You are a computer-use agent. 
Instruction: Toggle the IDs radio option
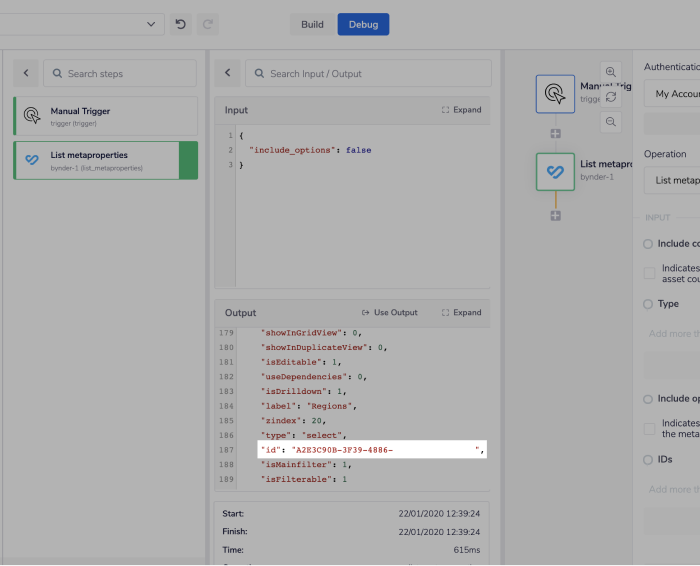point(648,460)
